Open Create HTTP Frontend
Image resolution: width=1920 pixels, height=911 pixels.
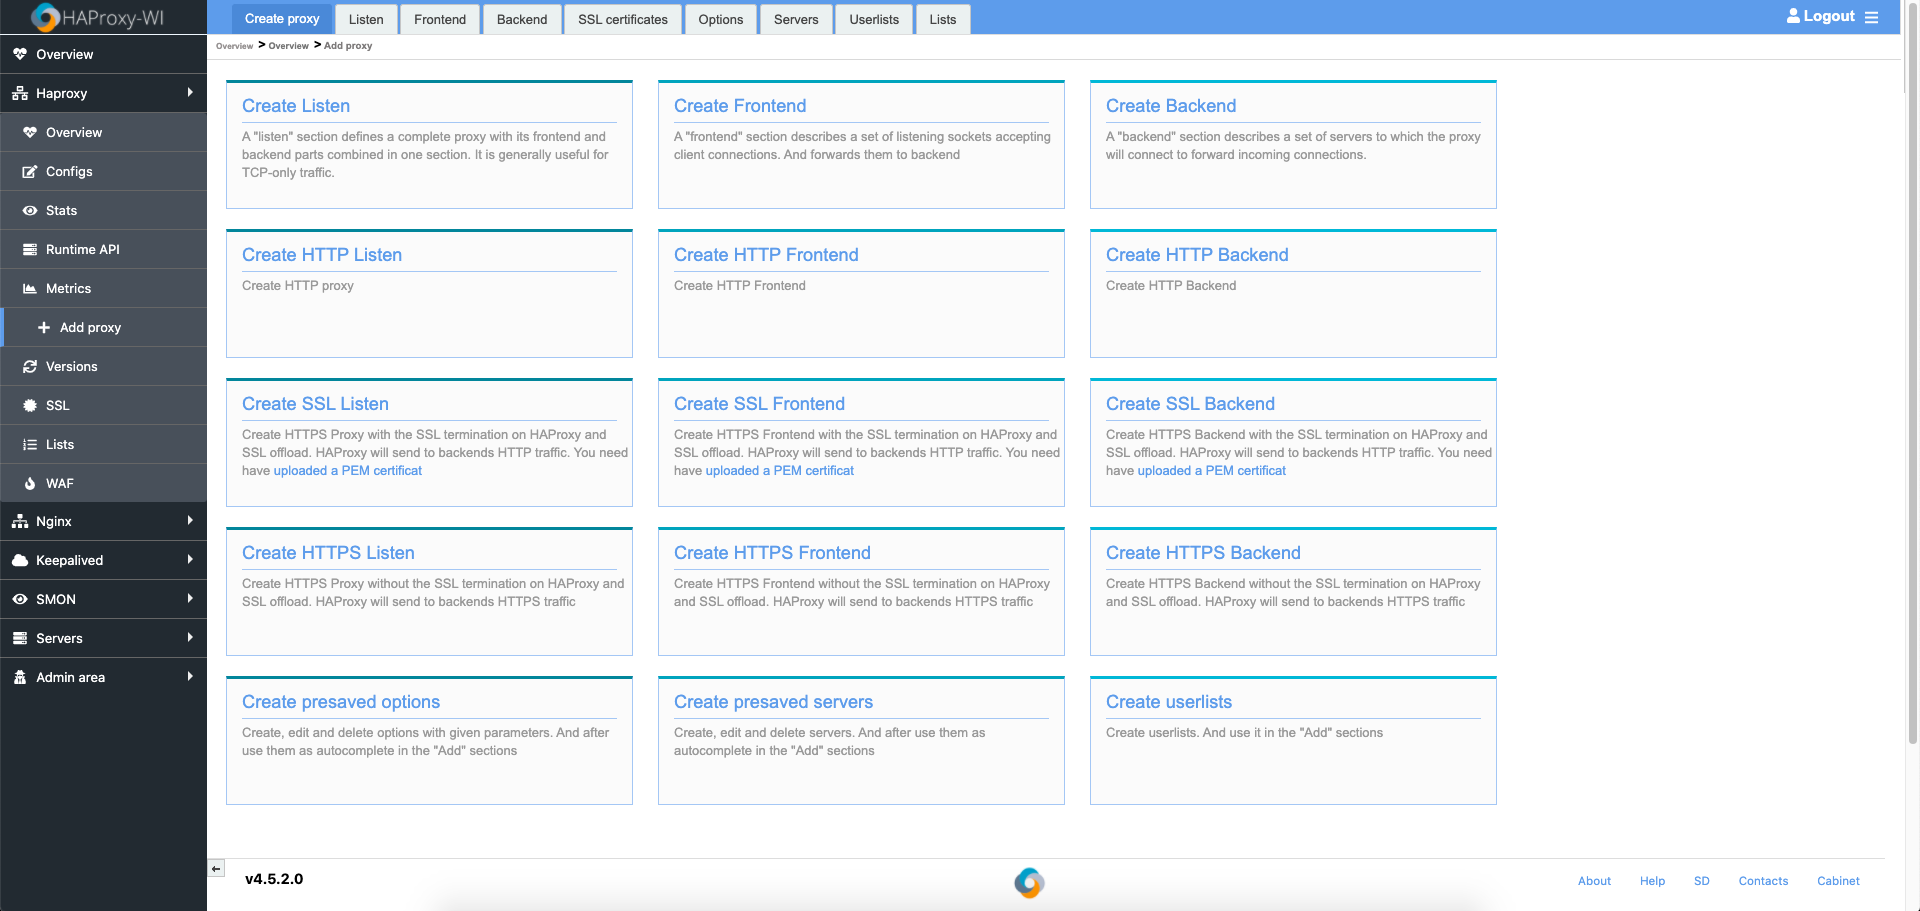coord(766,255)
